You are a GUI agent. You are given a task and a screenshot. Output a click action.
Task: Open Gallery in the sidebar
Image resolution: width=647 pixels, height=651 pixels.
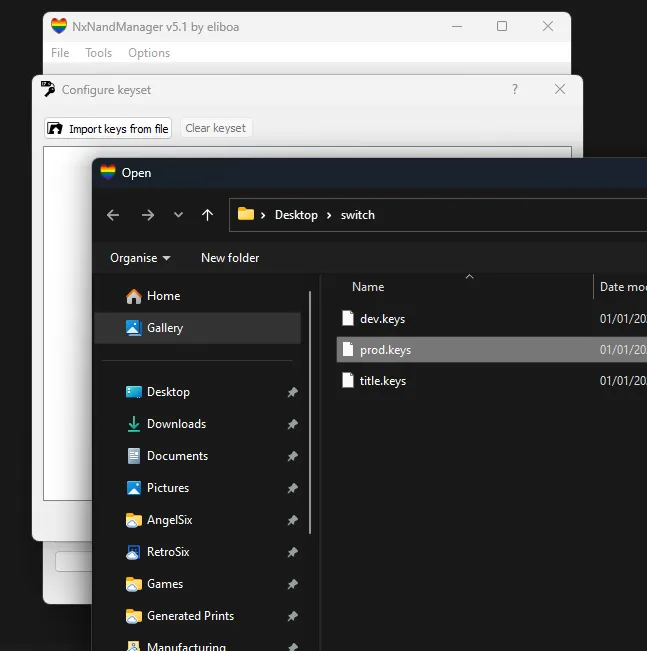(x=165, y=328)
